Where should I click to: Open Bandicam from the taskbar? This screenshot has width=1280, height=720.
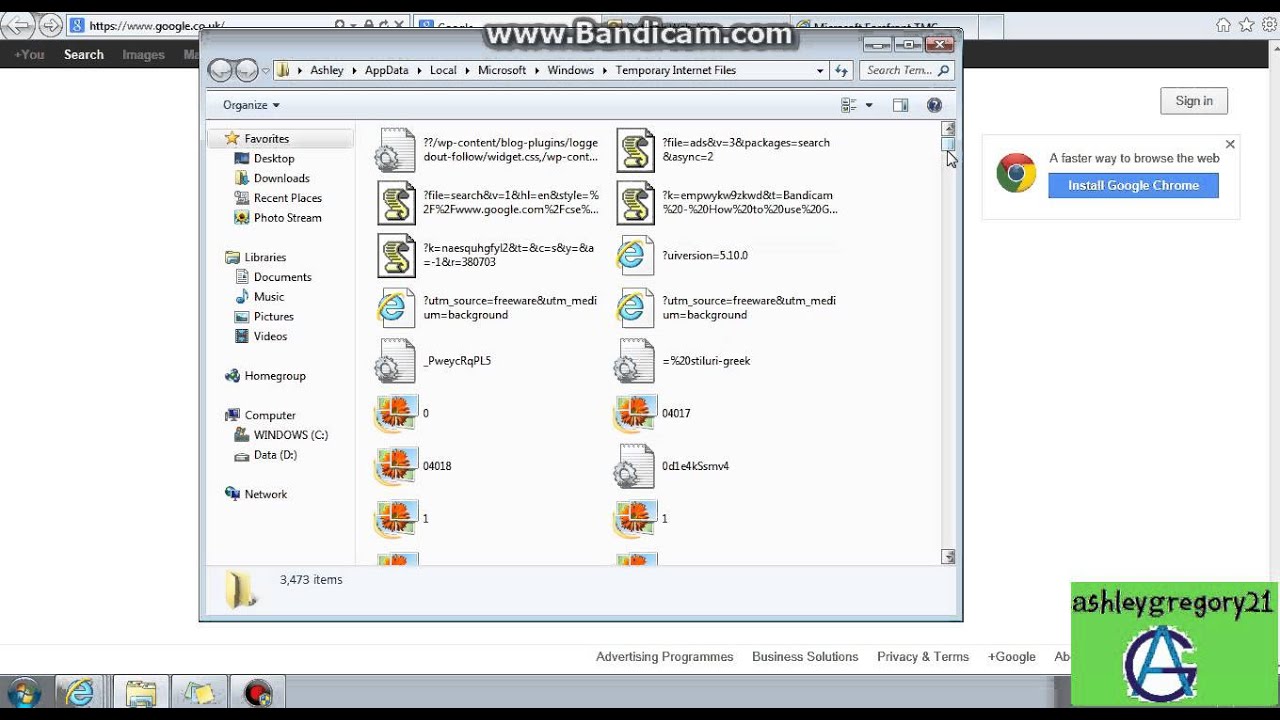258,692
